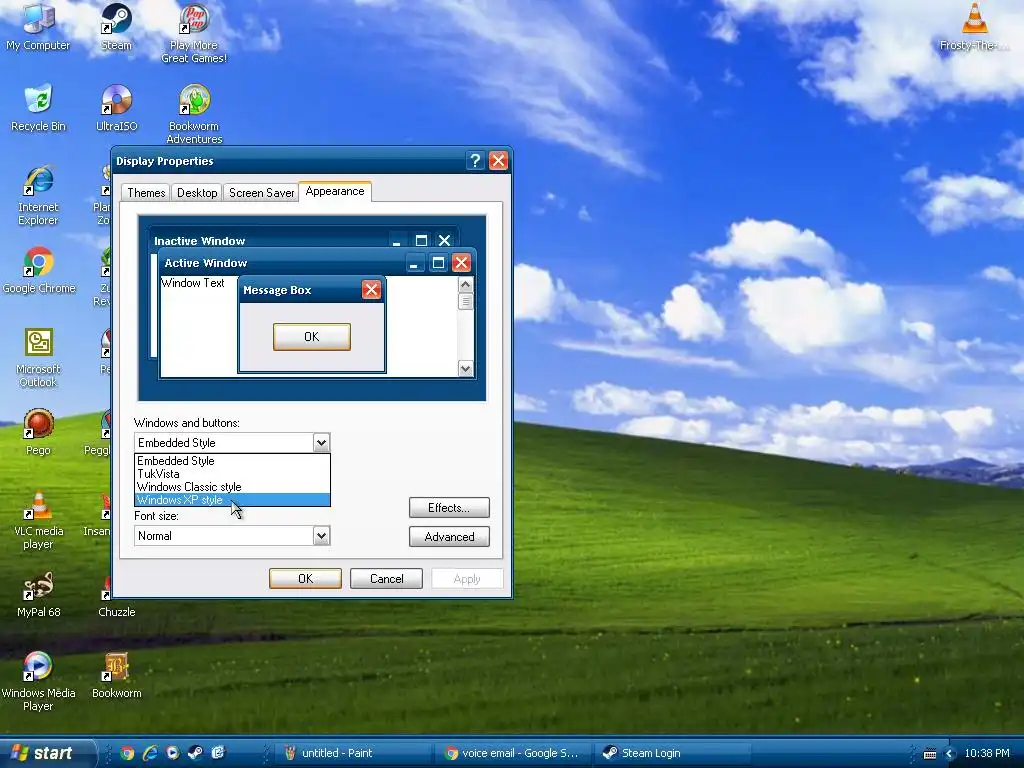Click Internet Explorer quick launch icon

(x=150, y=753)
